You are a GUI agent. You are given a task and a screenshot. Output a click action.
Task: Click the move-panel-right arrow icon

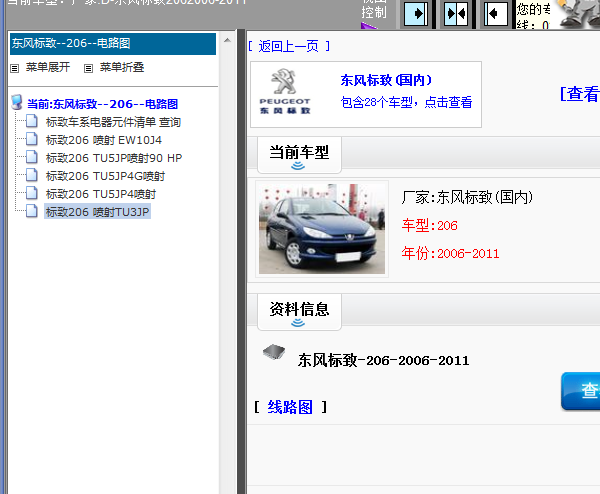tap(416, 14)
